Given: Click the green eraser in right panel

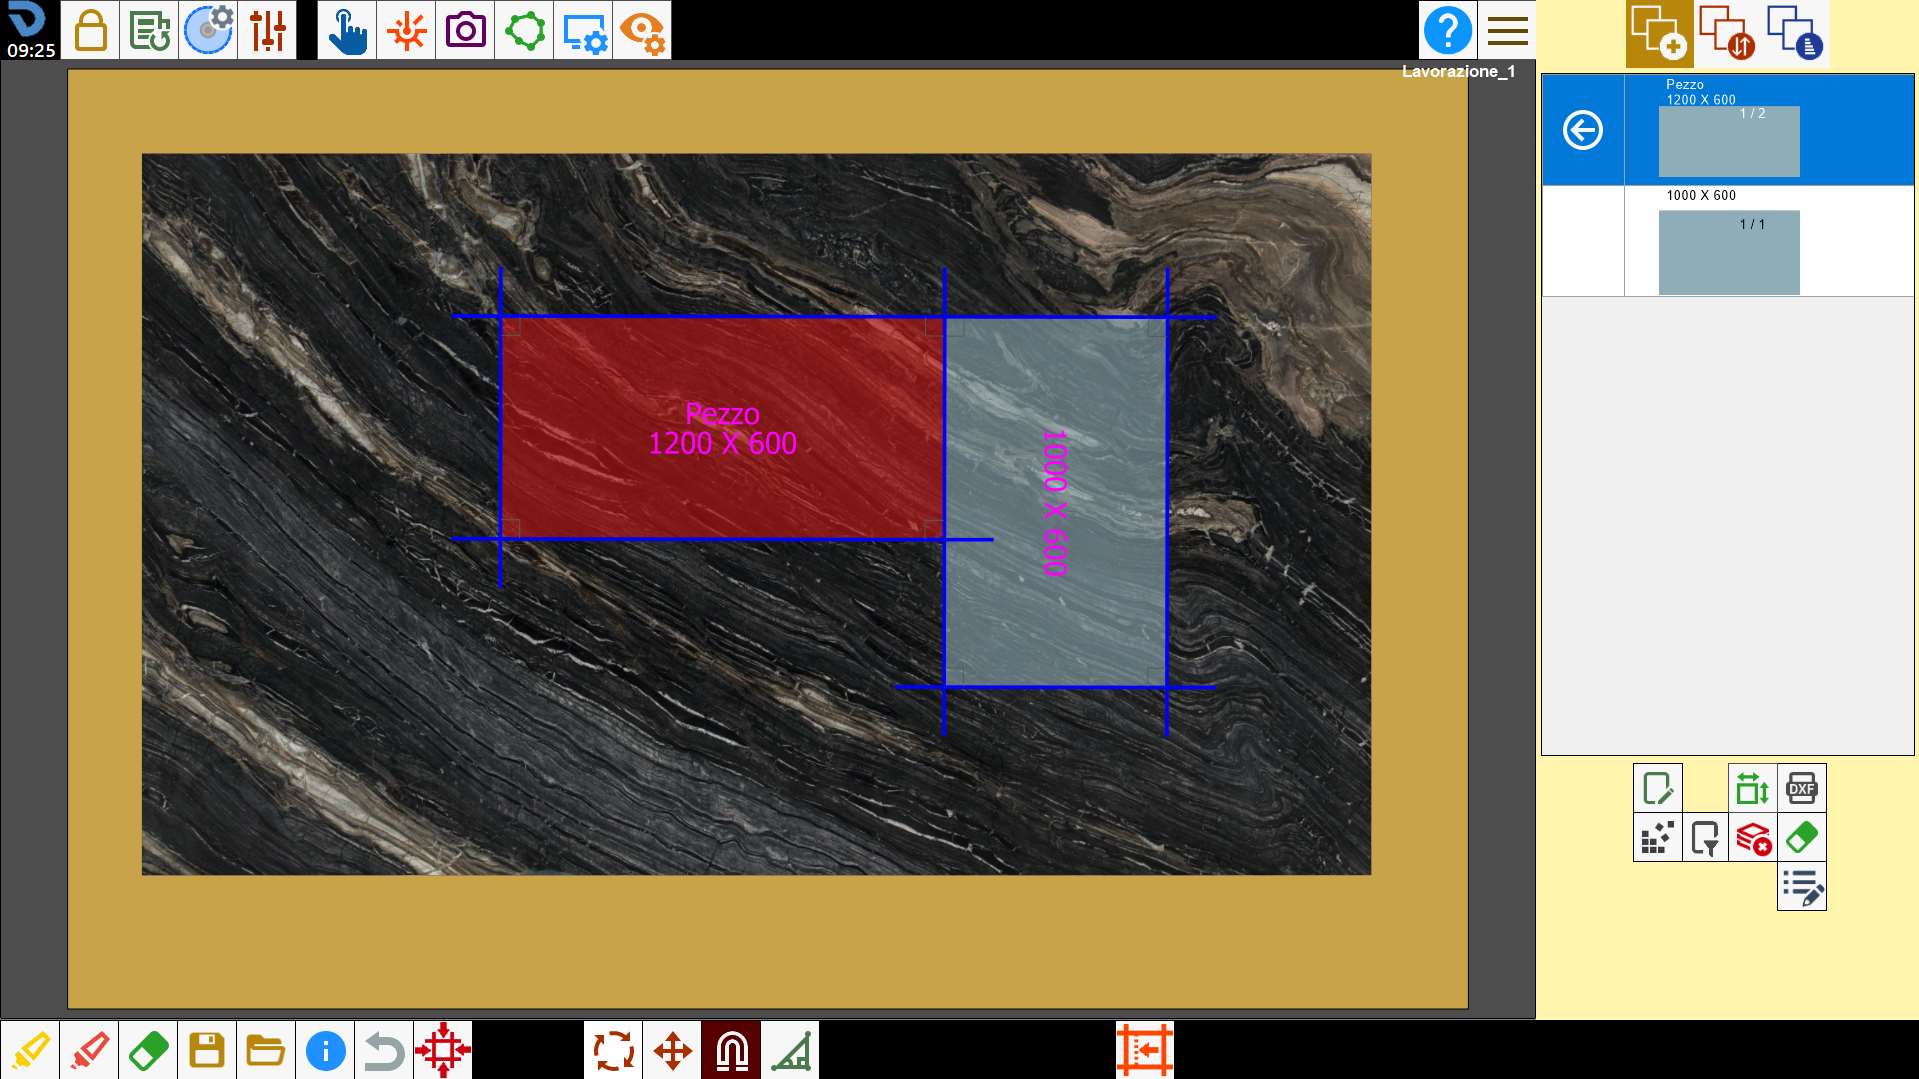Looking at the screenshot, I should (1801, 837).
